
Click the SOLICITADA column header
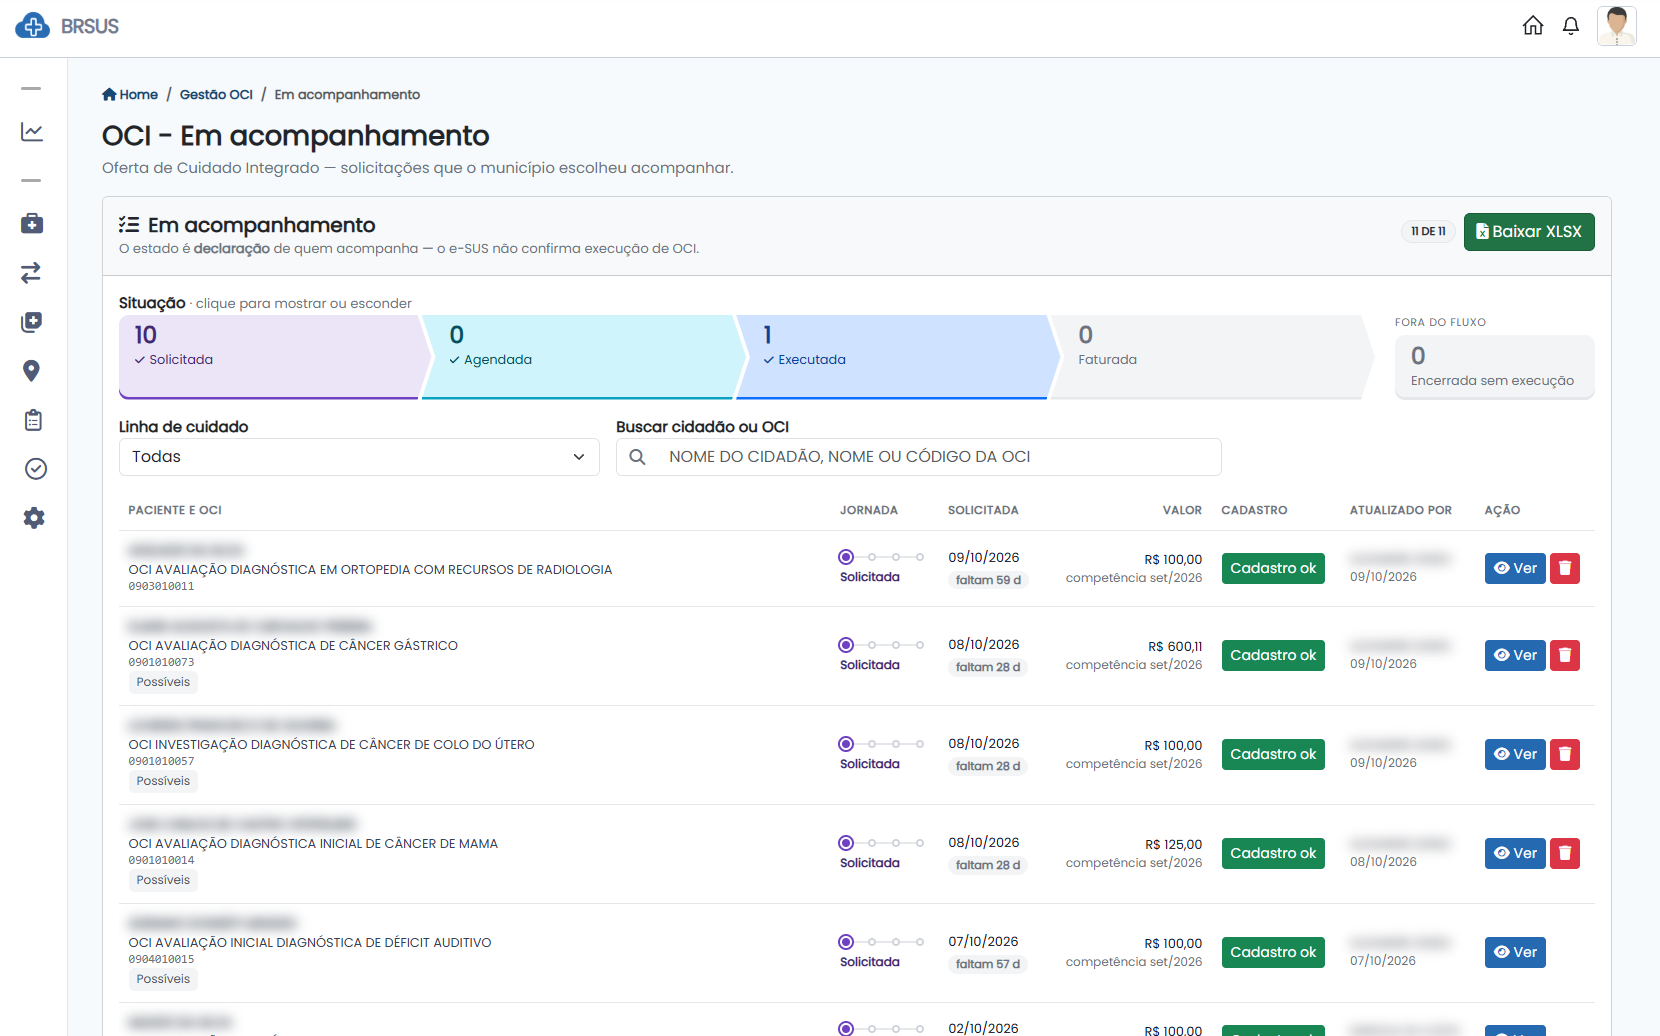click(x=983, y=510)
